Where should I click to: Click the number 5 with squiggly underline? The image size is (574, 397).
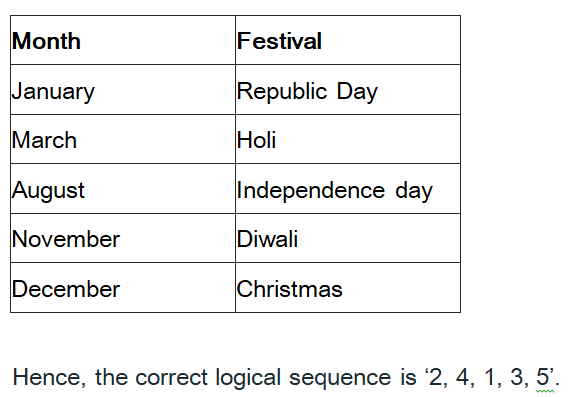[x=543, y=377]
